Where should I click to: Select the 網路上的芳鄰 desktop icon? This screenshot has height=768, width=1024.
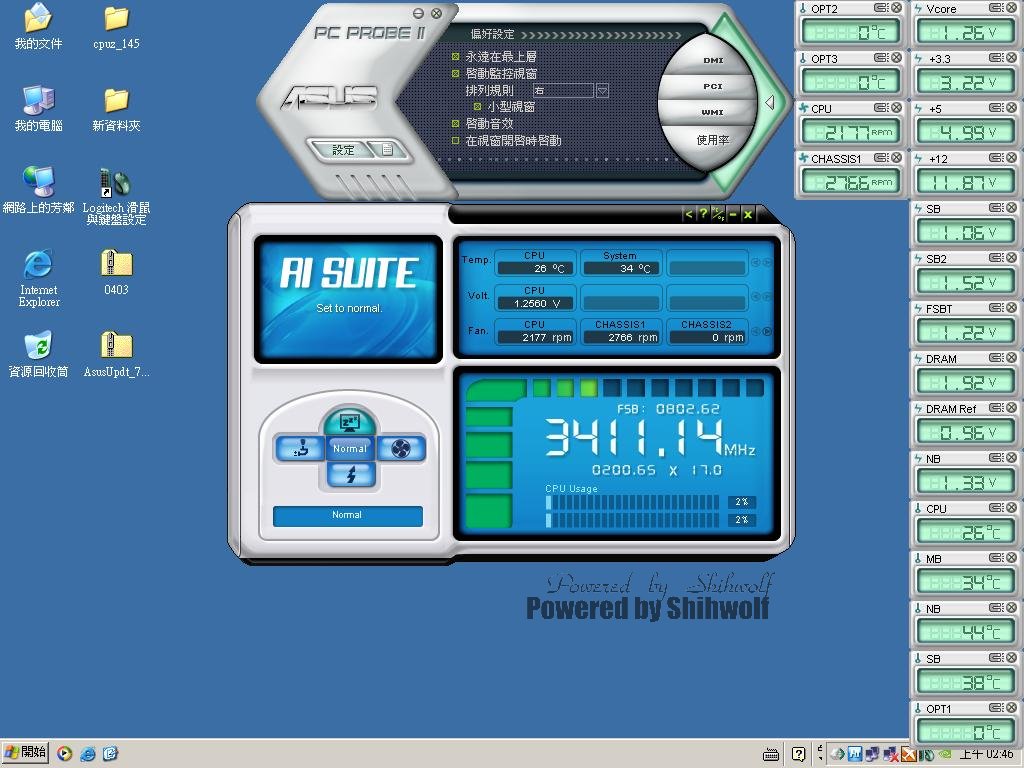pyautogui.click(x=39, y=190)
